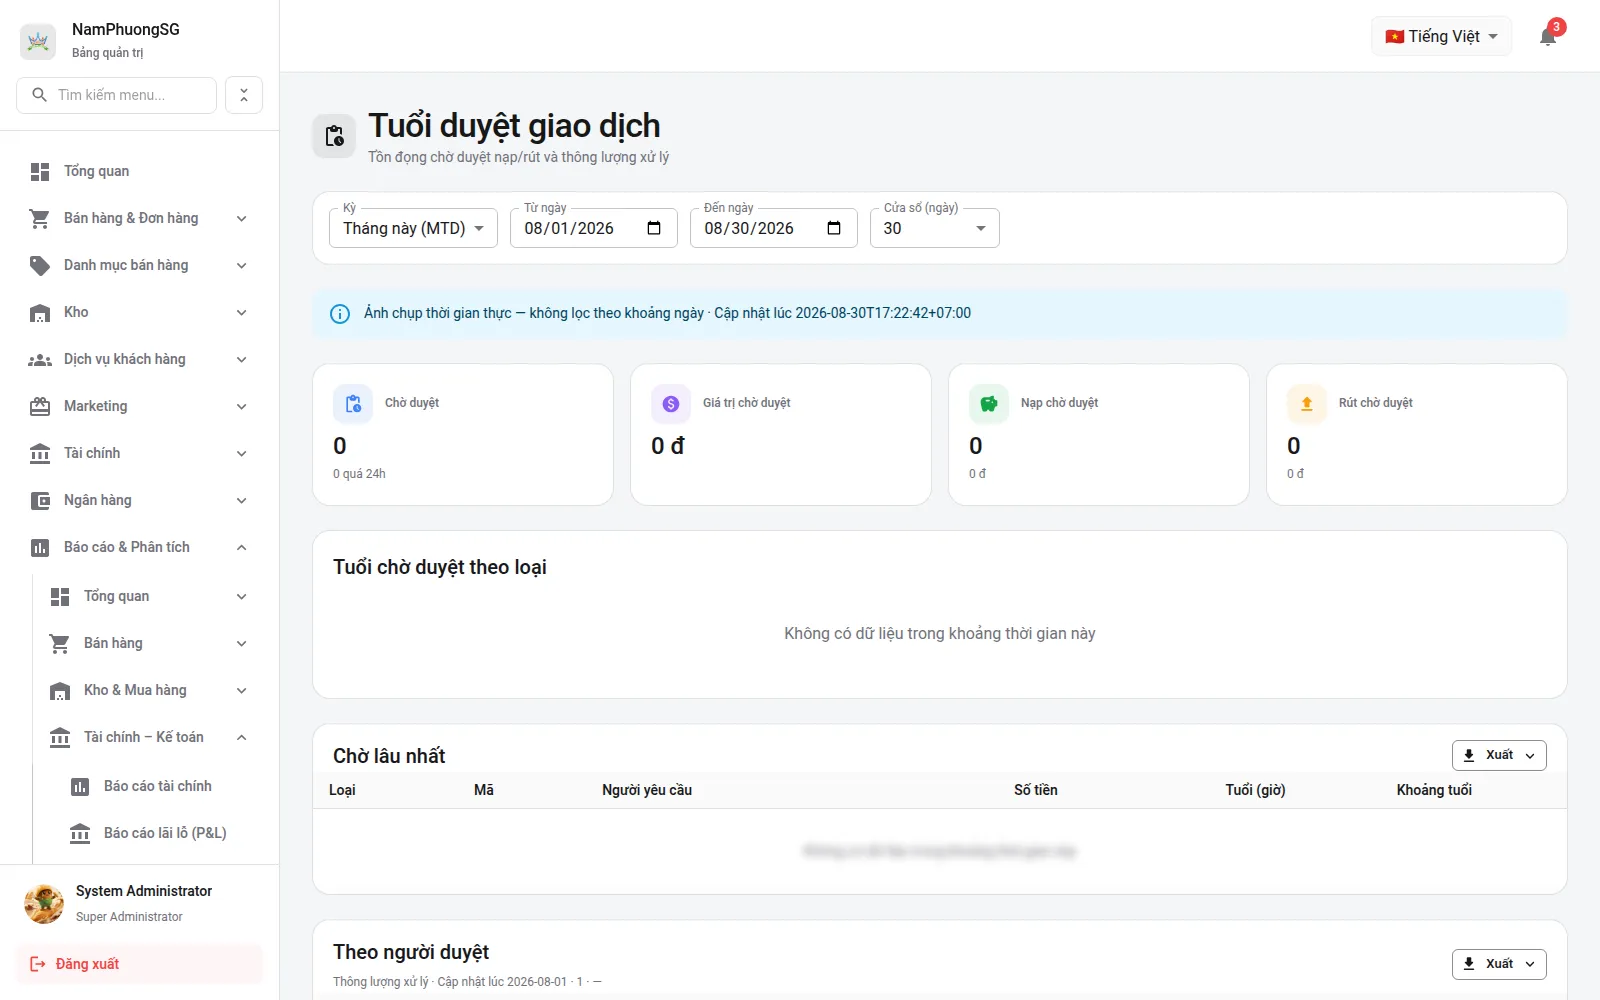Sort by Tuổi (giờ) column header
The width and height of the screenshot is (1600, 1000).
point(1255,790)
